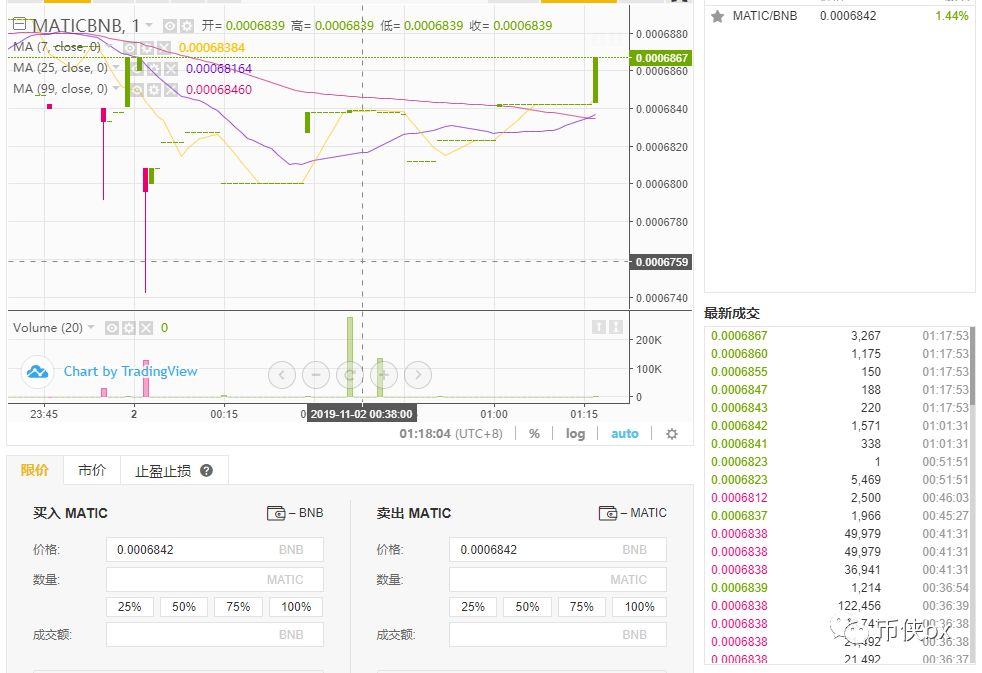Click BNB wallet icon in buy panel
The image size is (982, 673).
click(276, 513)
